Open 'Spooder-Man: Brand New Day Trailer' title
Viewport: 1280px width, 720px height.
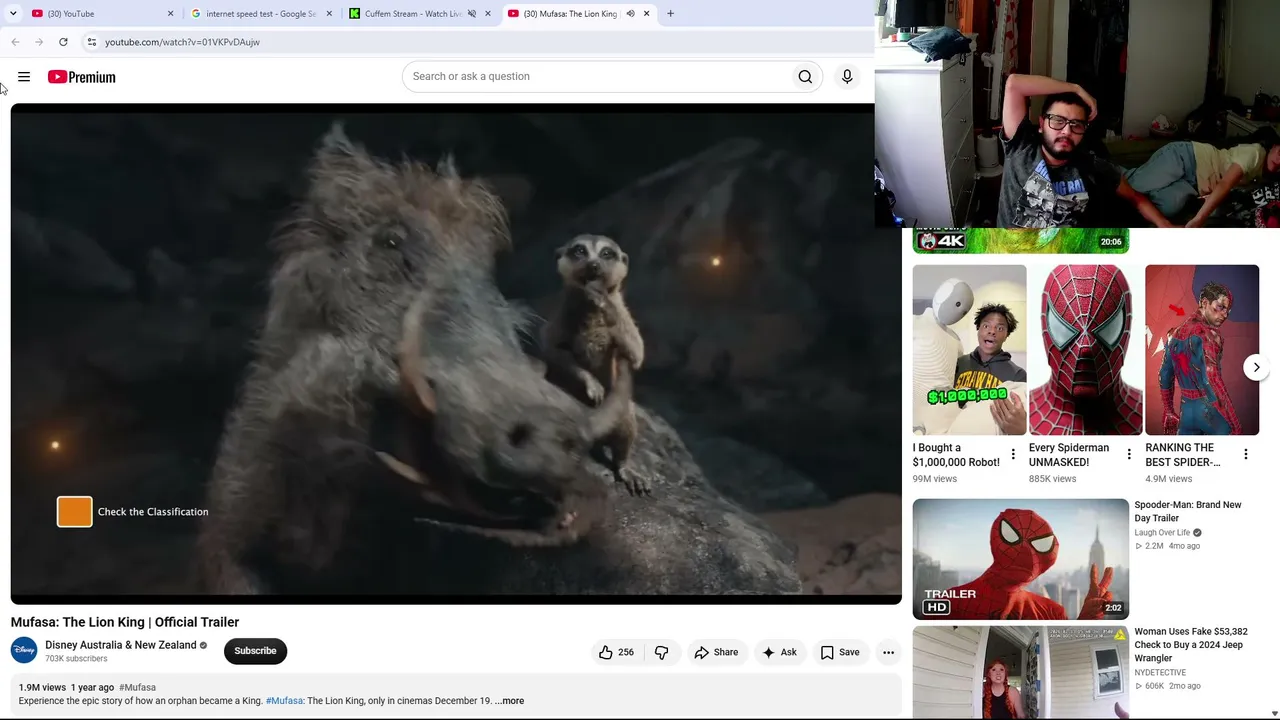pos(1188,511)
